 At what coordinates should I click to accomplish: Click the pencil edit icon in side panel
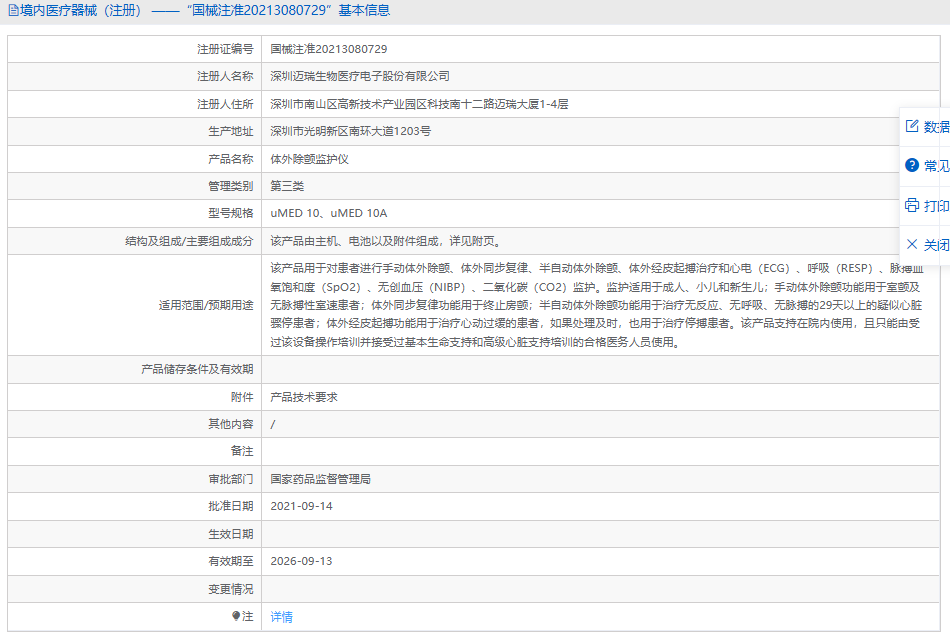(911, 126)
